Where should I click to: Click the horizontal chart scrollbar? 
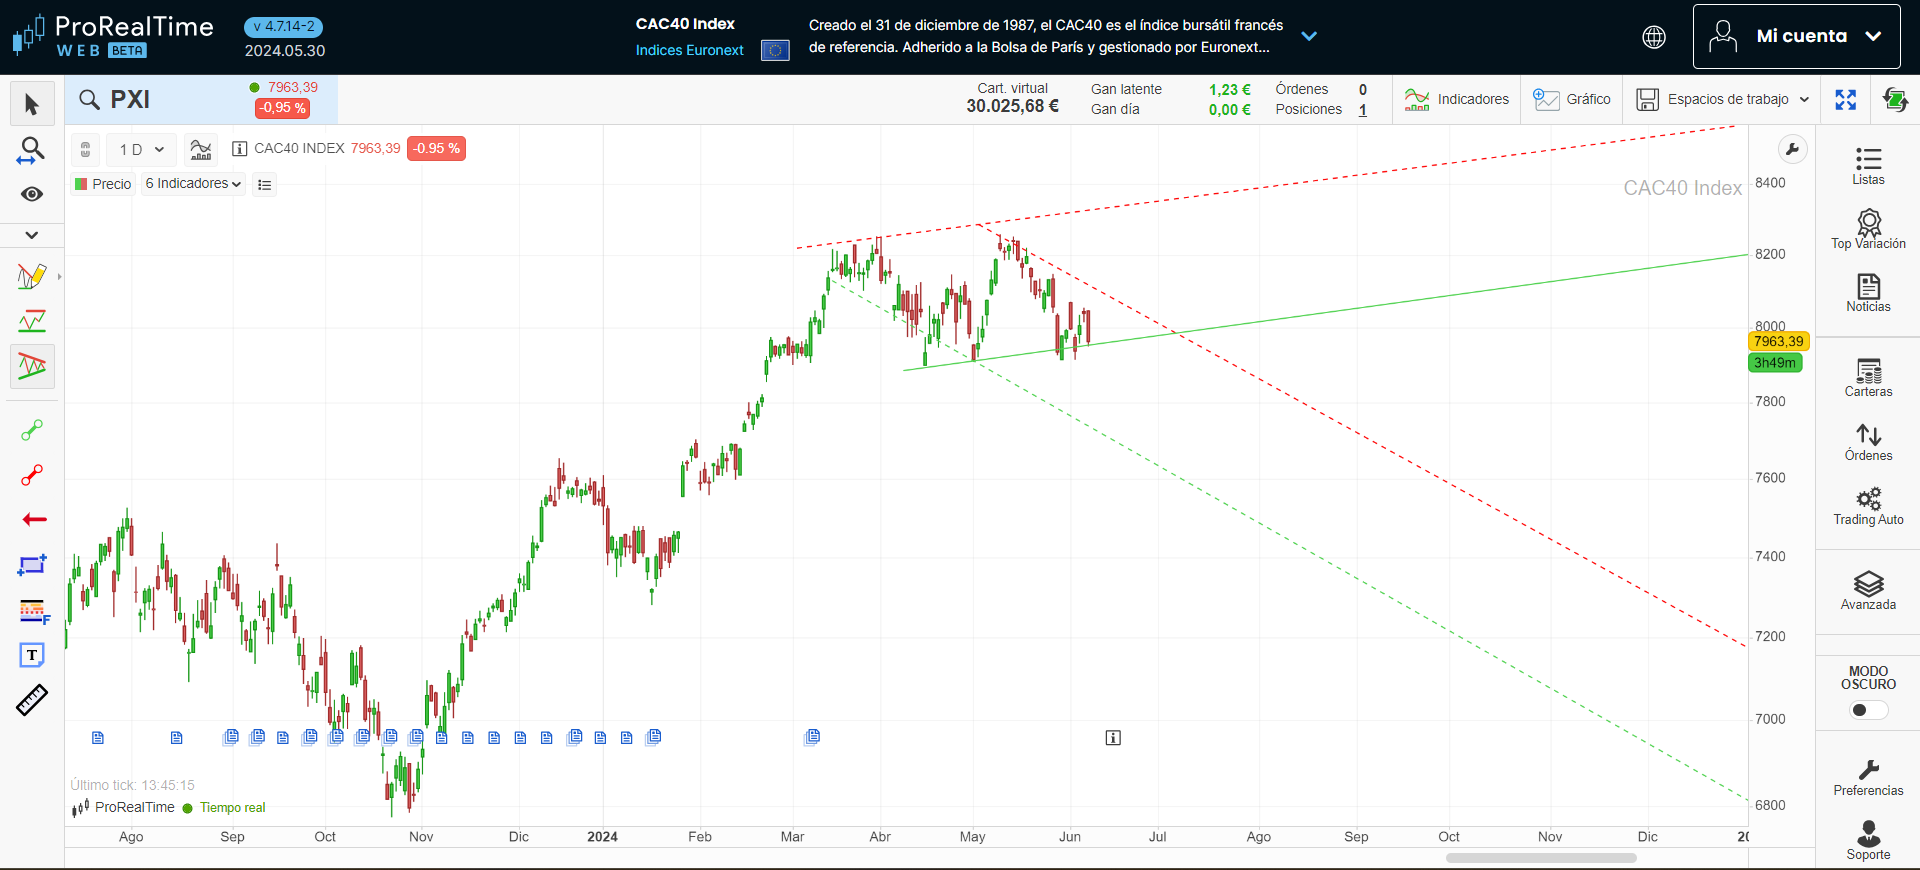click(1540, 858)
